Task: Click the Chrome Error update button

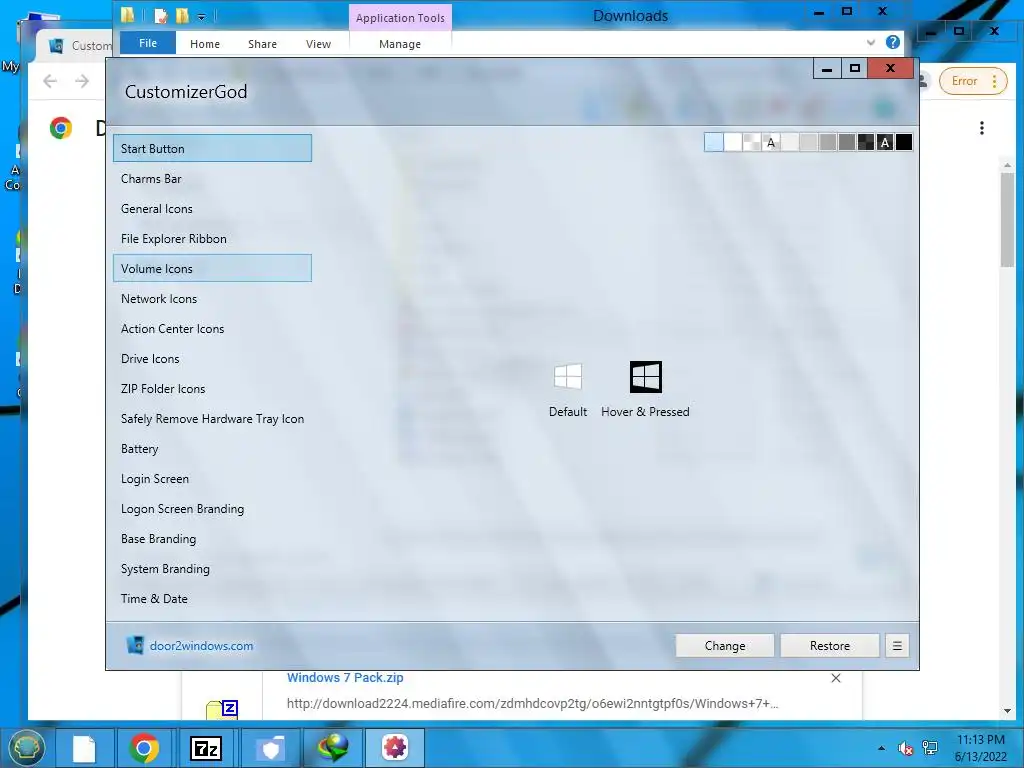Action: point(972,81)
